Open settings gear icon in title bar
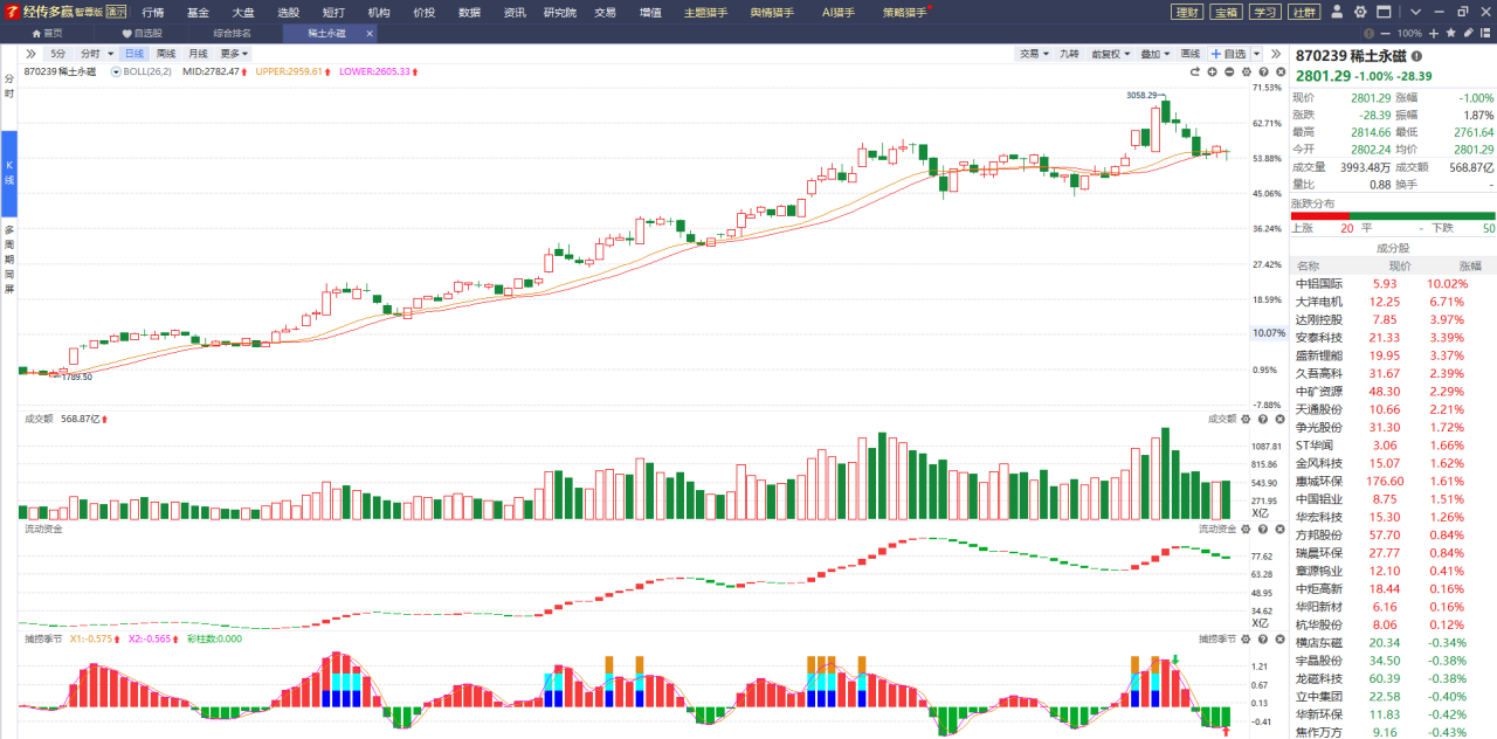The image size is (1497, 739). [x=1360, y=12]
